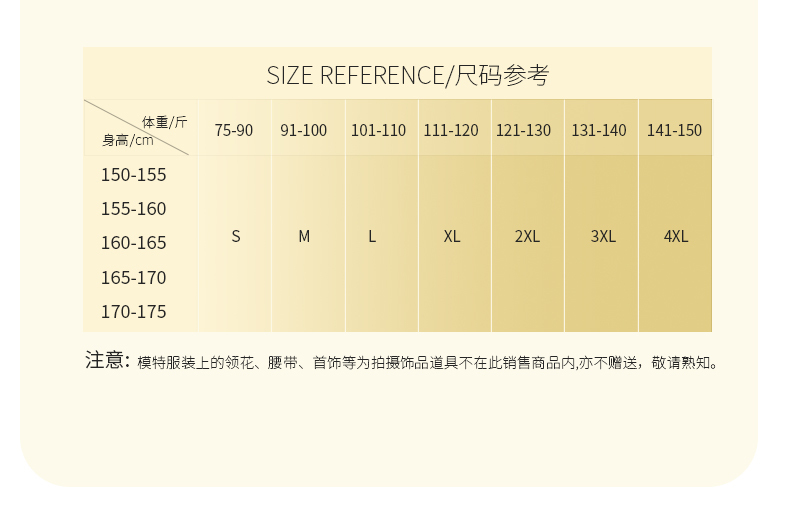Click the 170-175 height row label
This screenshot has width=790, height=525.
tap(134, 312)
